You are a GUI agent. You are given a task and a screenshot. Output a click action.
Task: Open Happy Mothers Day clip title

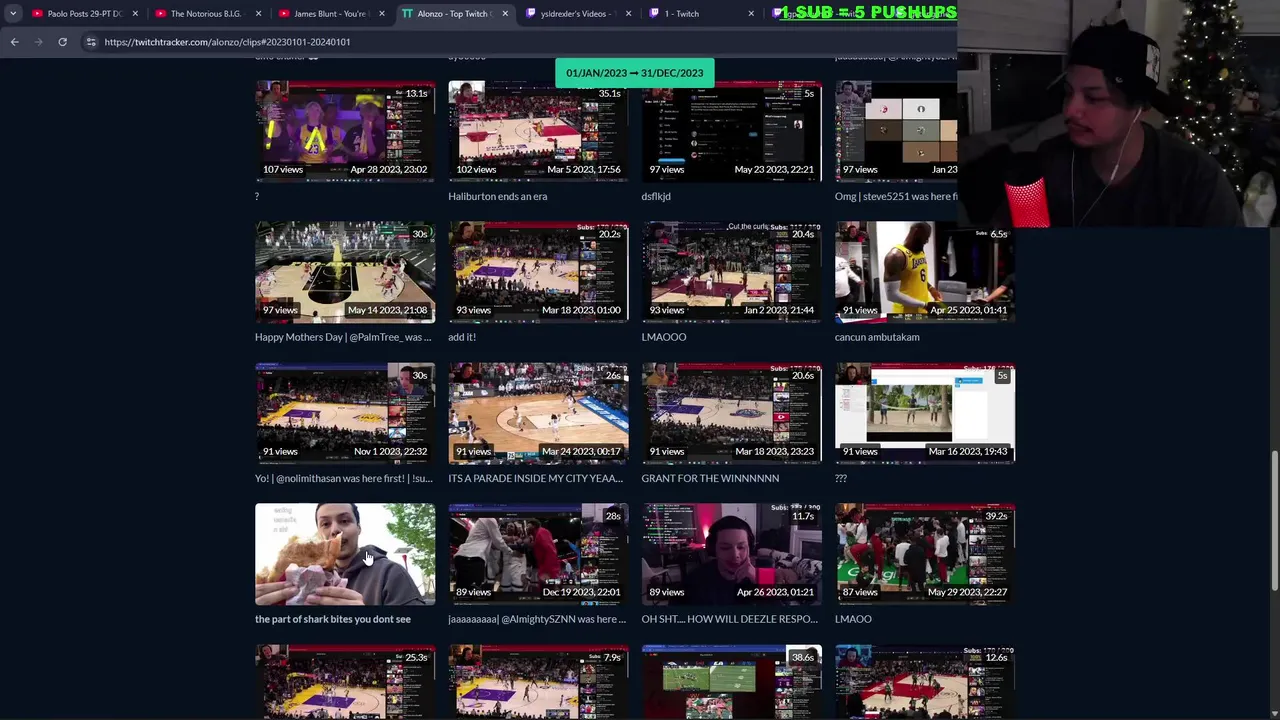(x=343, y=338)
